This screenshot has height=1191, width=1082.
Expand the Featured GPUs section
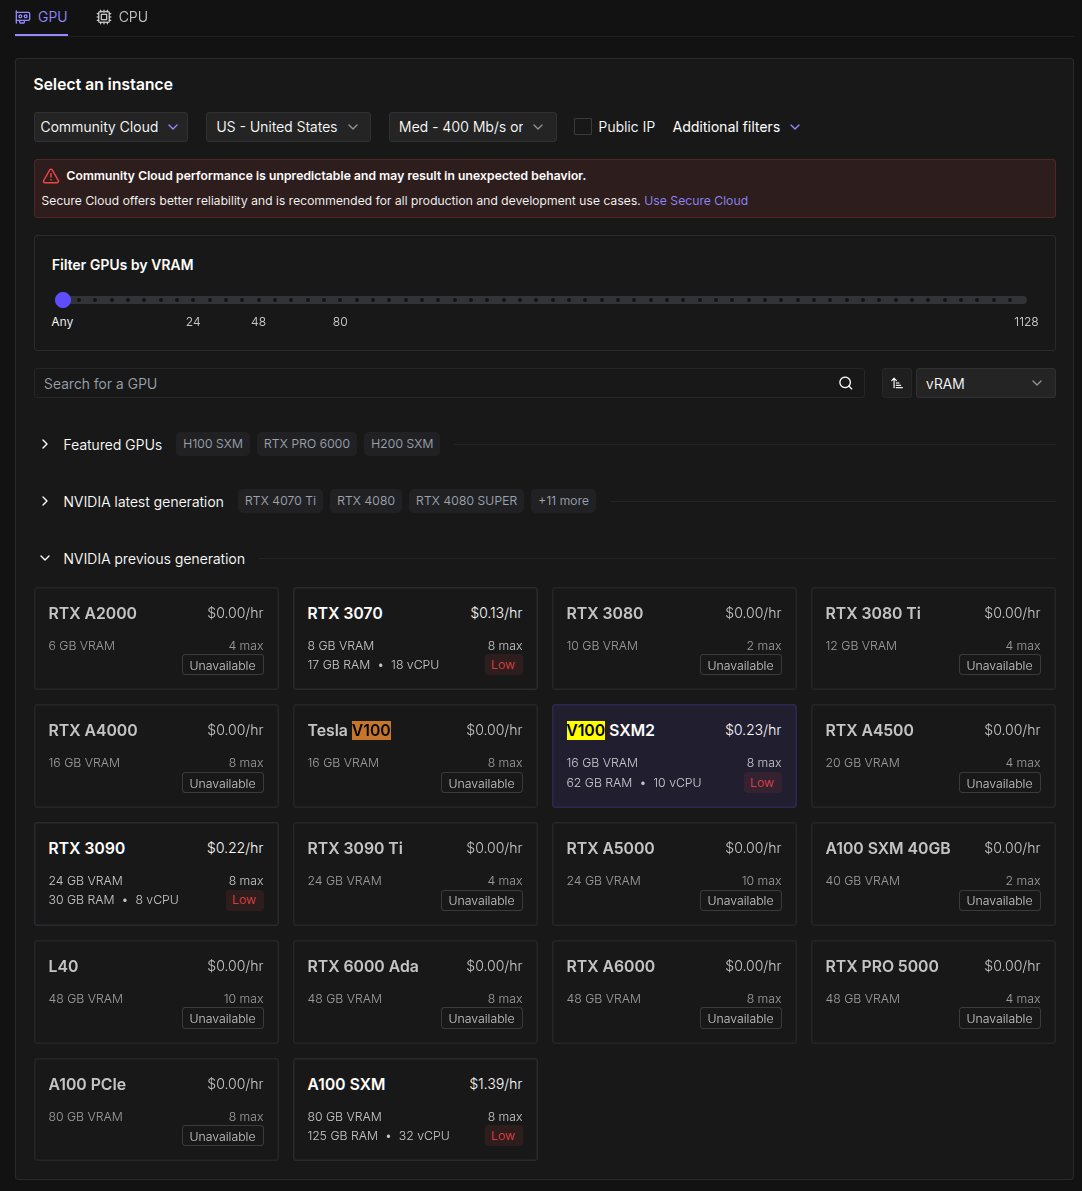pyautogui.click(x=45, y=444)
